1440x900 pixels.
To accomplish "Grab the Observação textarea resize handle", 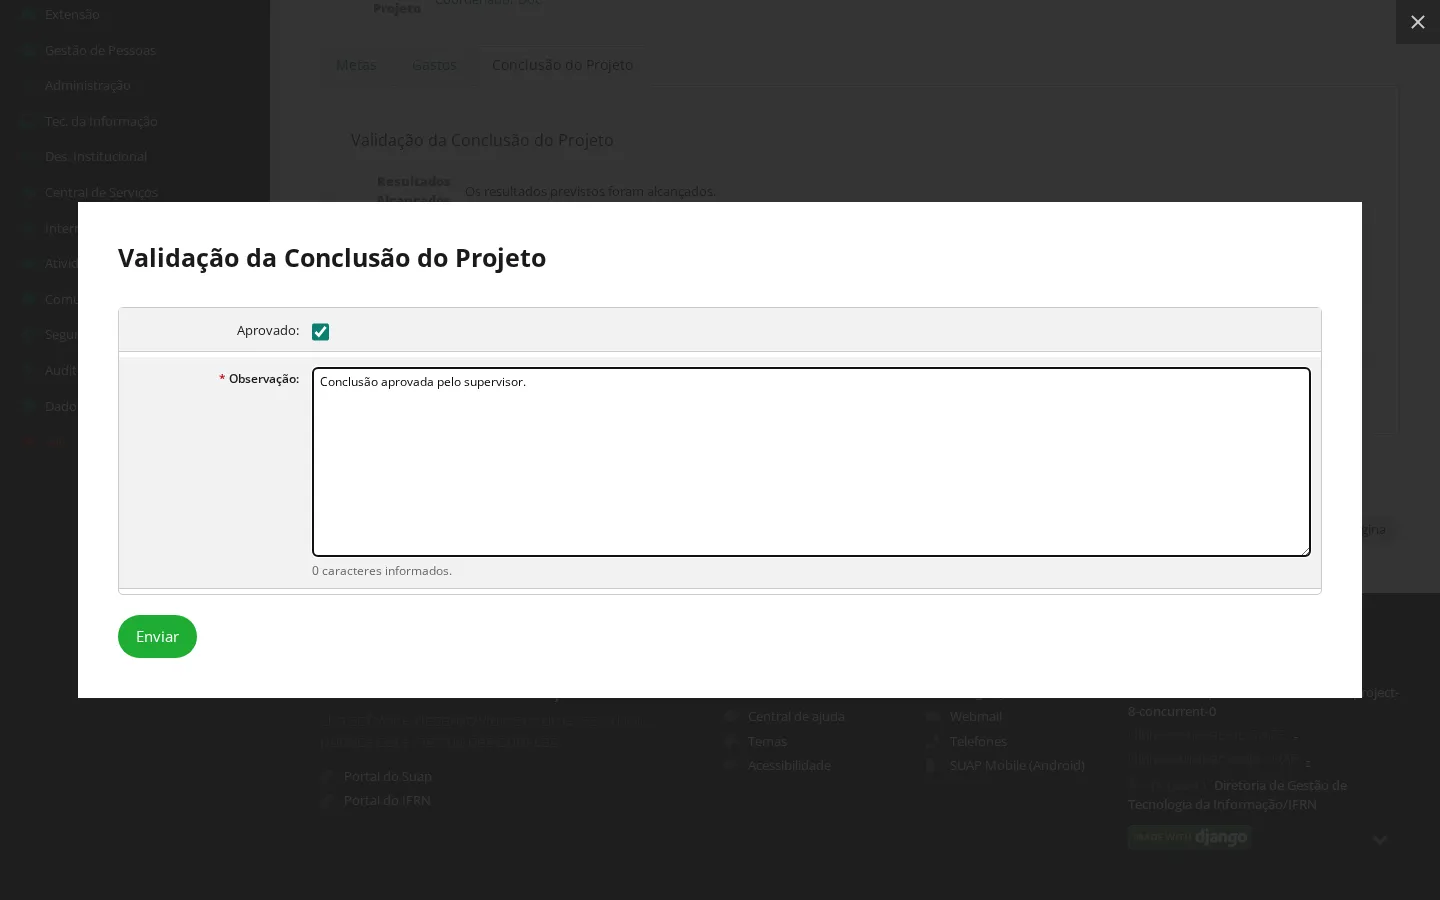I will pos(1304,550).
